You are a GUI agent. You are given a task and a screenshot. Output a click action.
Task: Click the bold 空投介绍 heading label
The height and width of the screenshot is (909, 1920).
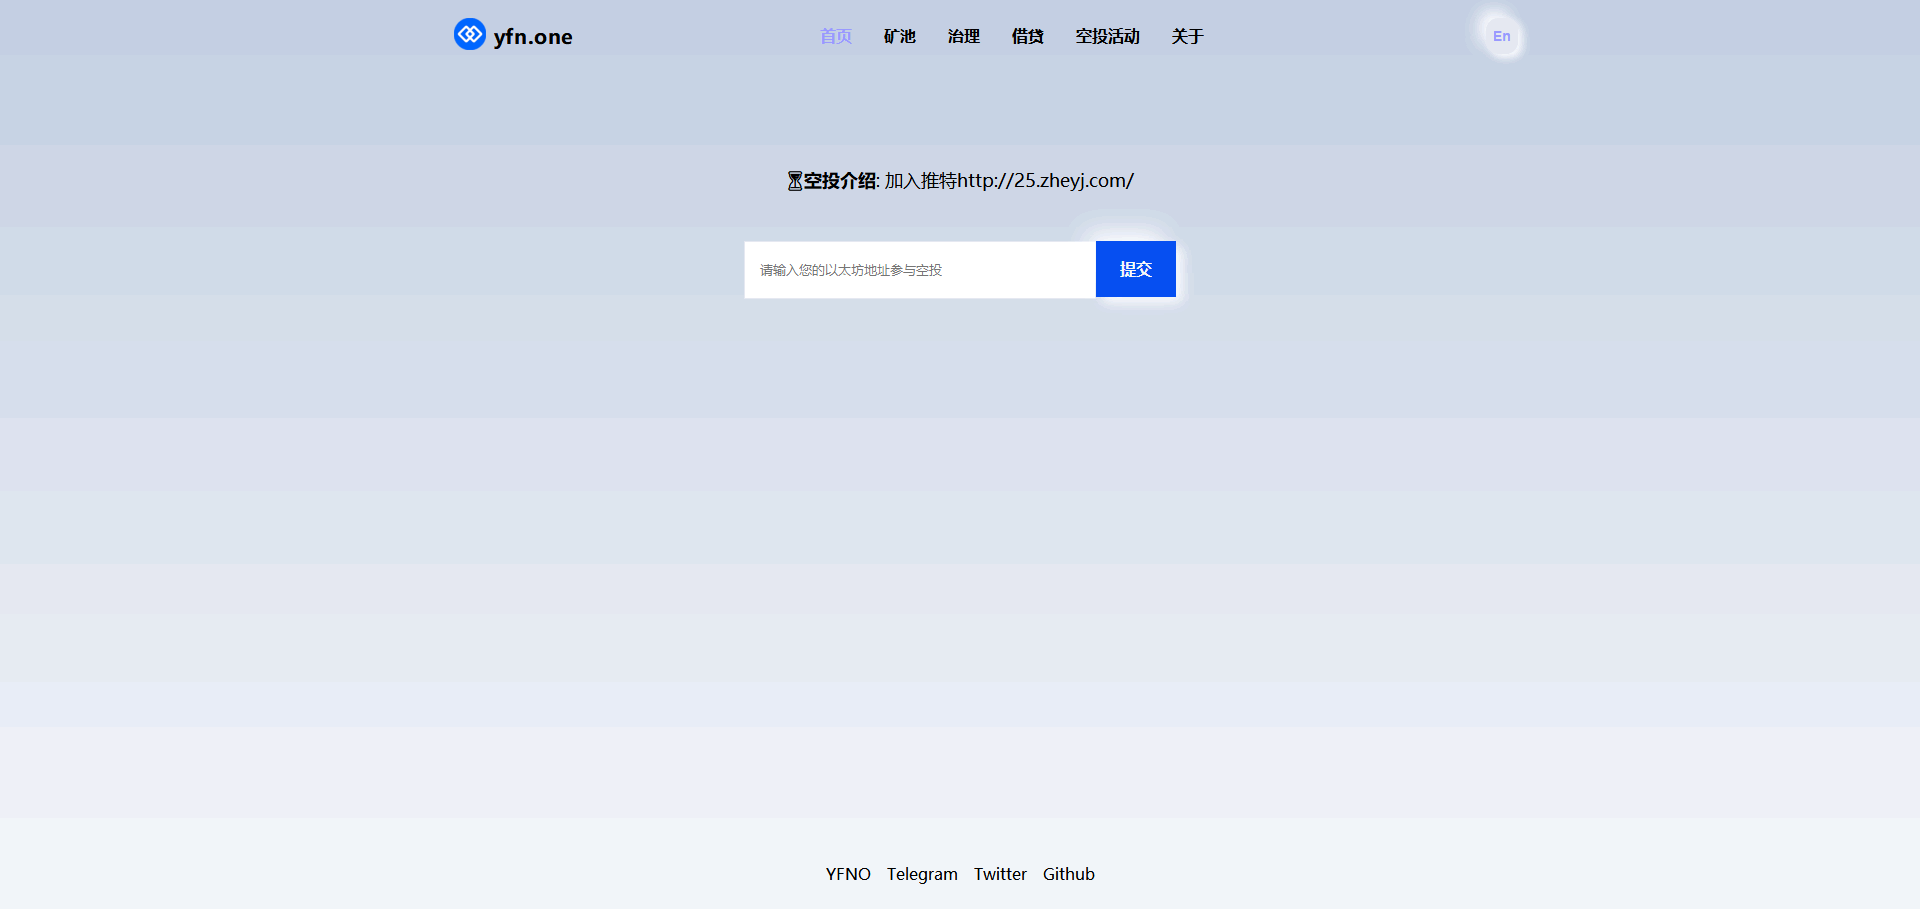[x=840, y=181]
